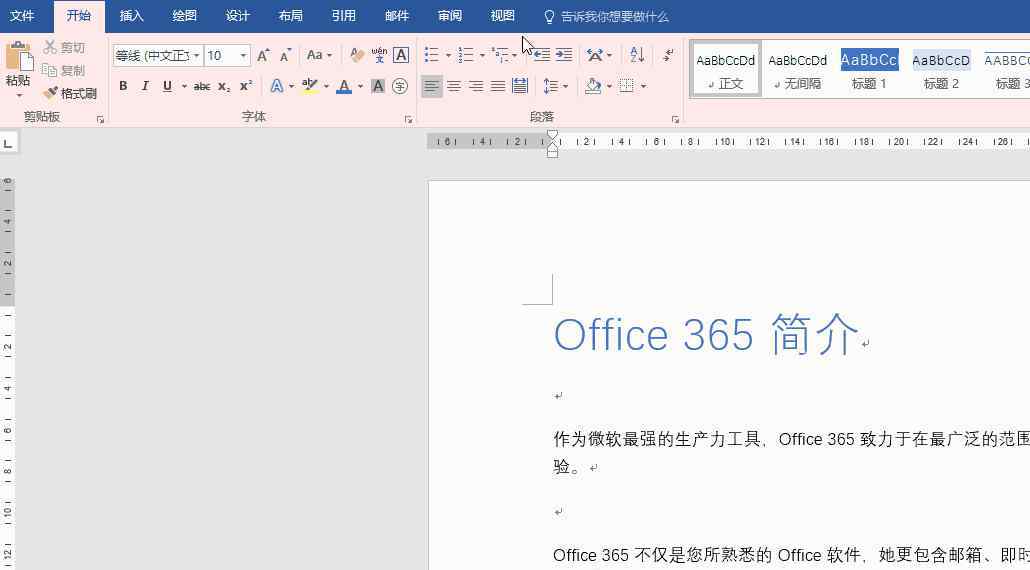This screenshot has height=570, width=1030.
Task: Apply a numbered list
Action: (466, 55)
